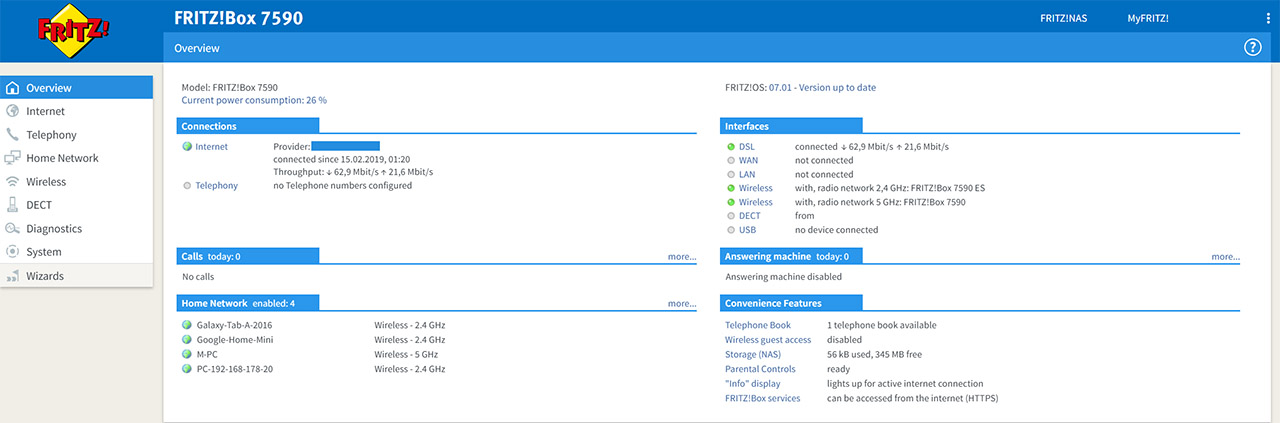Open FRITZ!OS version 07.01 link
The image size is (1280, 423).
pyautogui.click(x=822, y=88)
